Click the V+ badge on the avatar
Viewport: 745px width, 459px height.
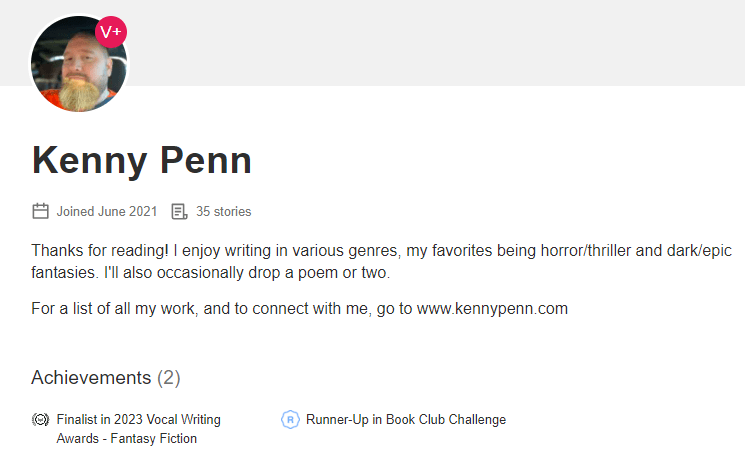(110, 32)
